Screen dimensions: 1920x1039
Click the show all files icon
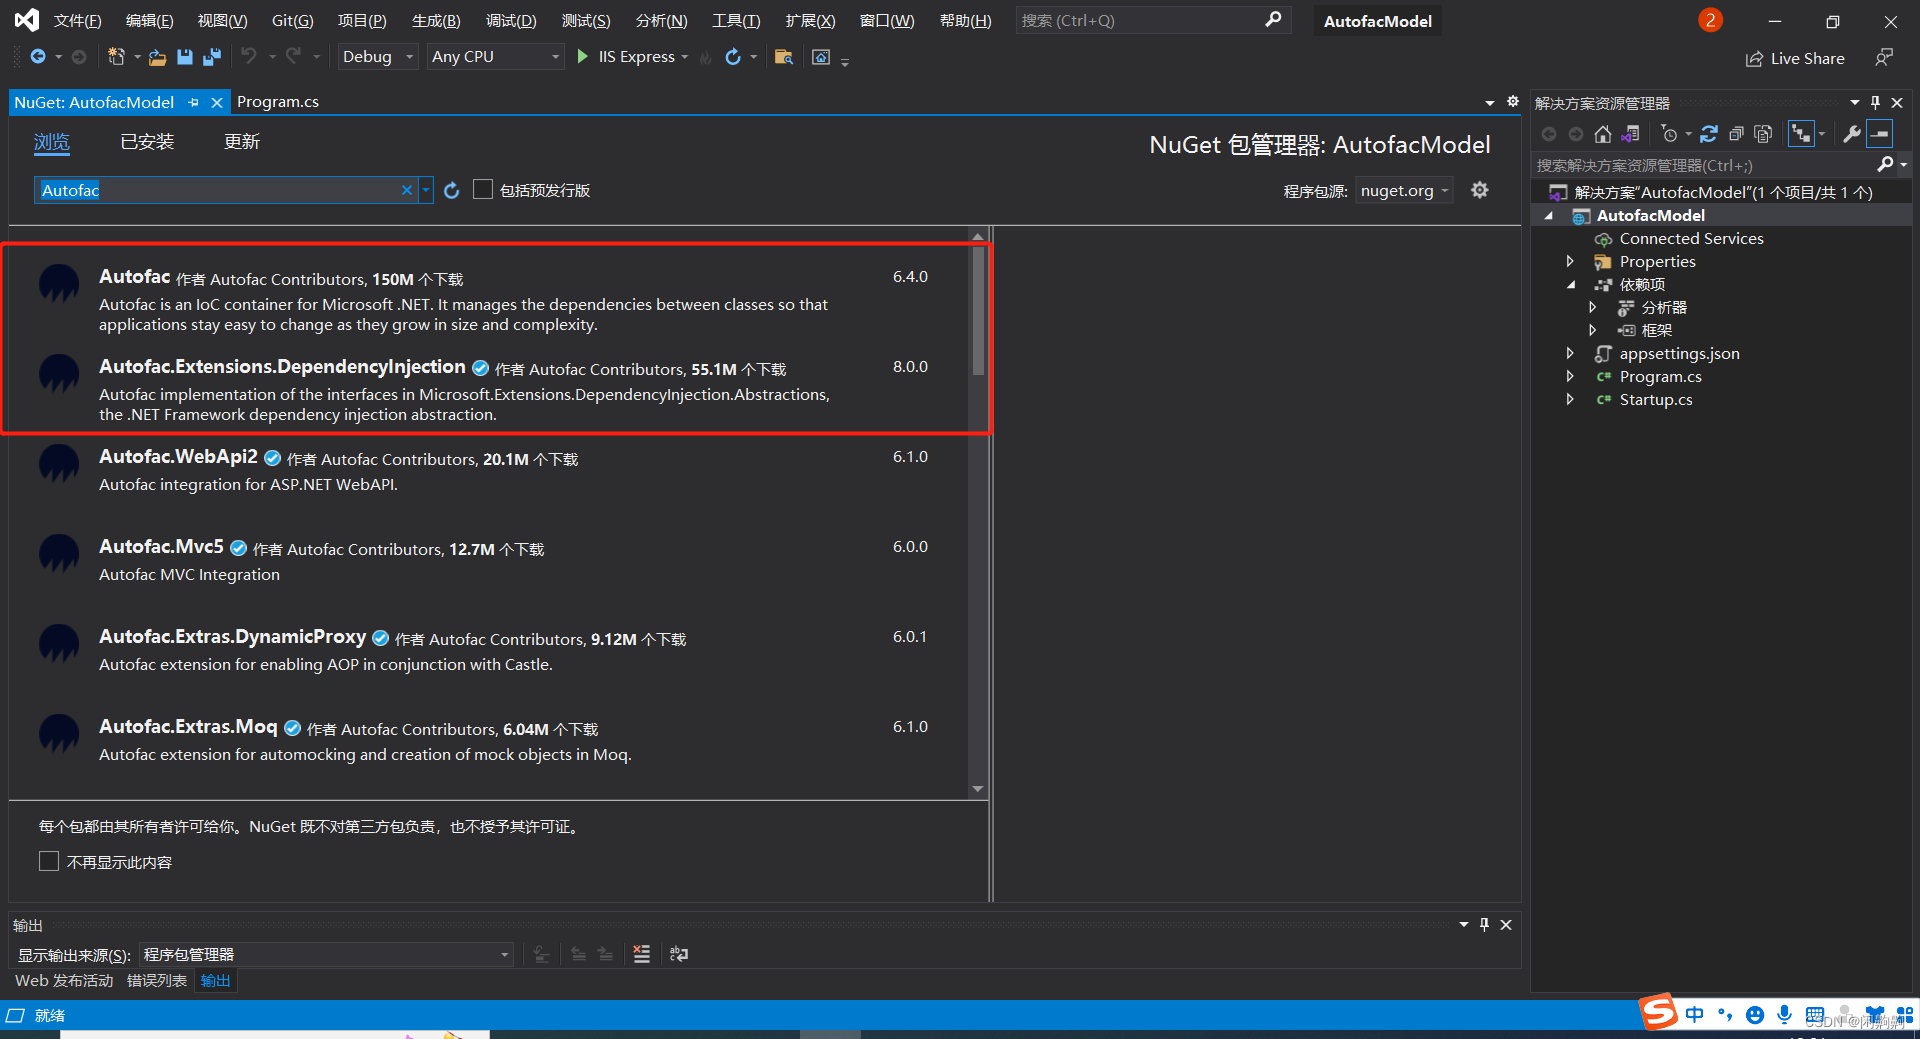(1763, 134)
